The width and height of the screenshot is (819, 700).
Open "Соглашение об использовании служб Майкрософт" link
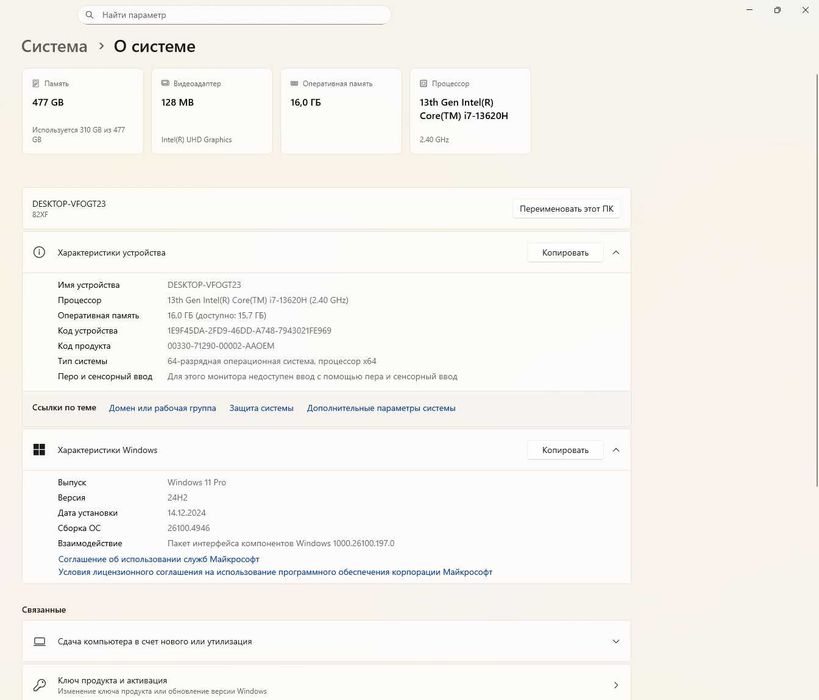(159, 559)
